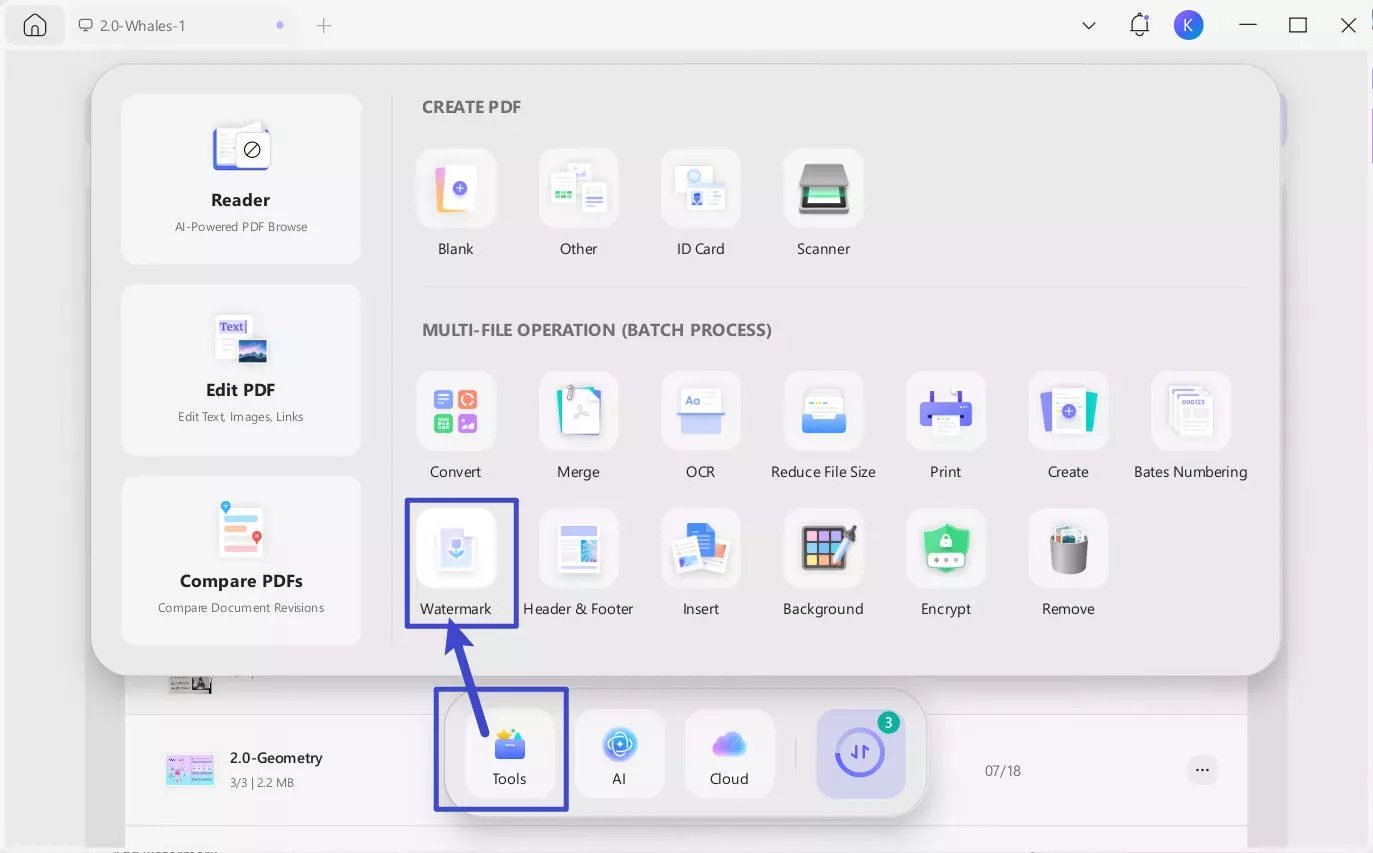Go to the Home screen icon
This screenshot has height=853, width=1373.
[35, 26]
